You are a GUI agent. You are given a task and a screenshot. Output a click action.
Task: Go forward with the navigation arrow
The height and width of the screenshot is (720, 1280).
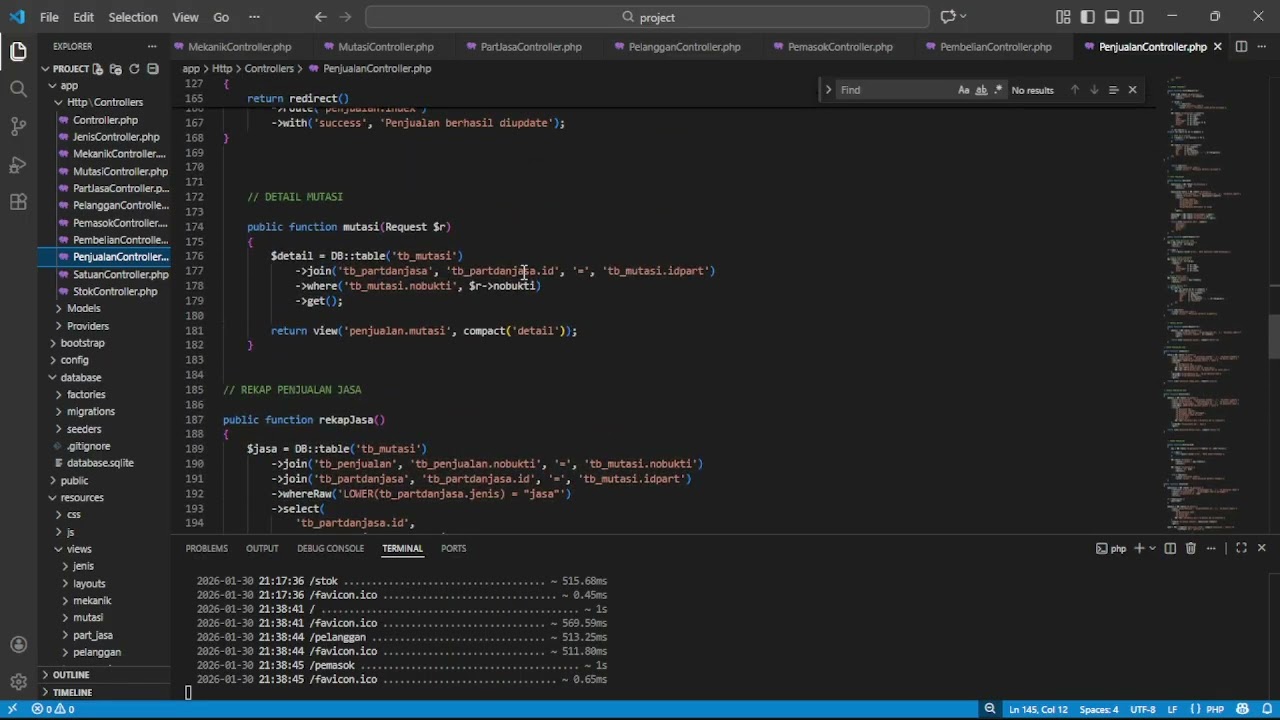pos(348,17)
